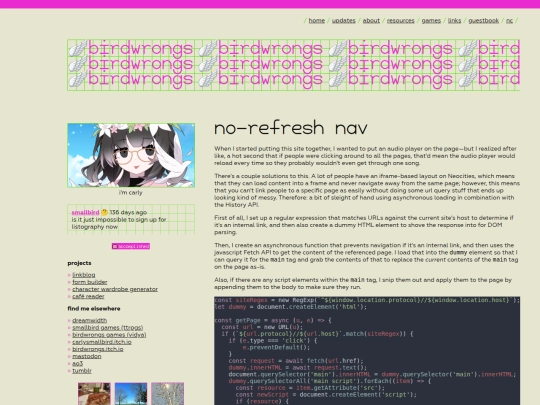Open the ao3 profile link

coord(77,364)
